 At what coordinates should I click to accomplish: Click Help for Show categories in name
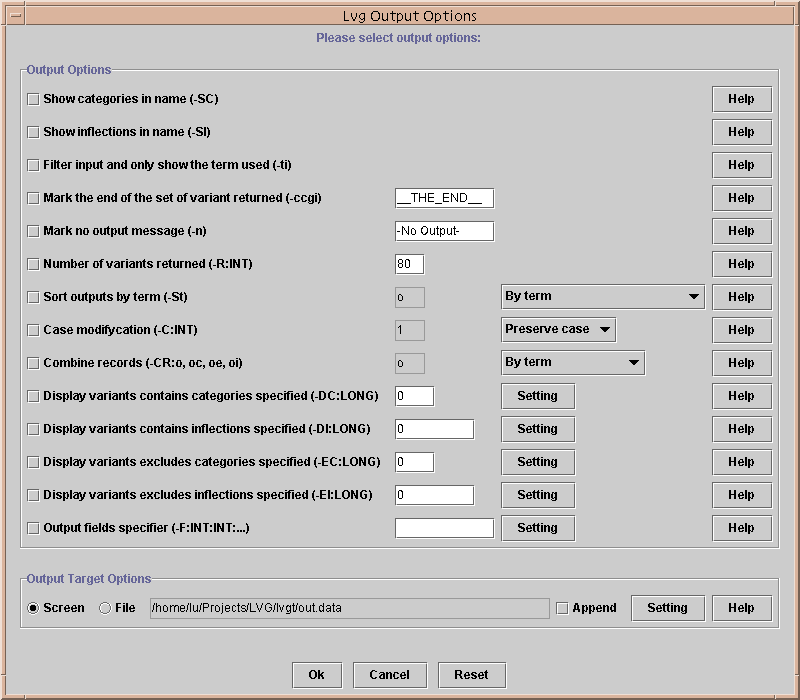pyautogui.click(x=741, y=99)
